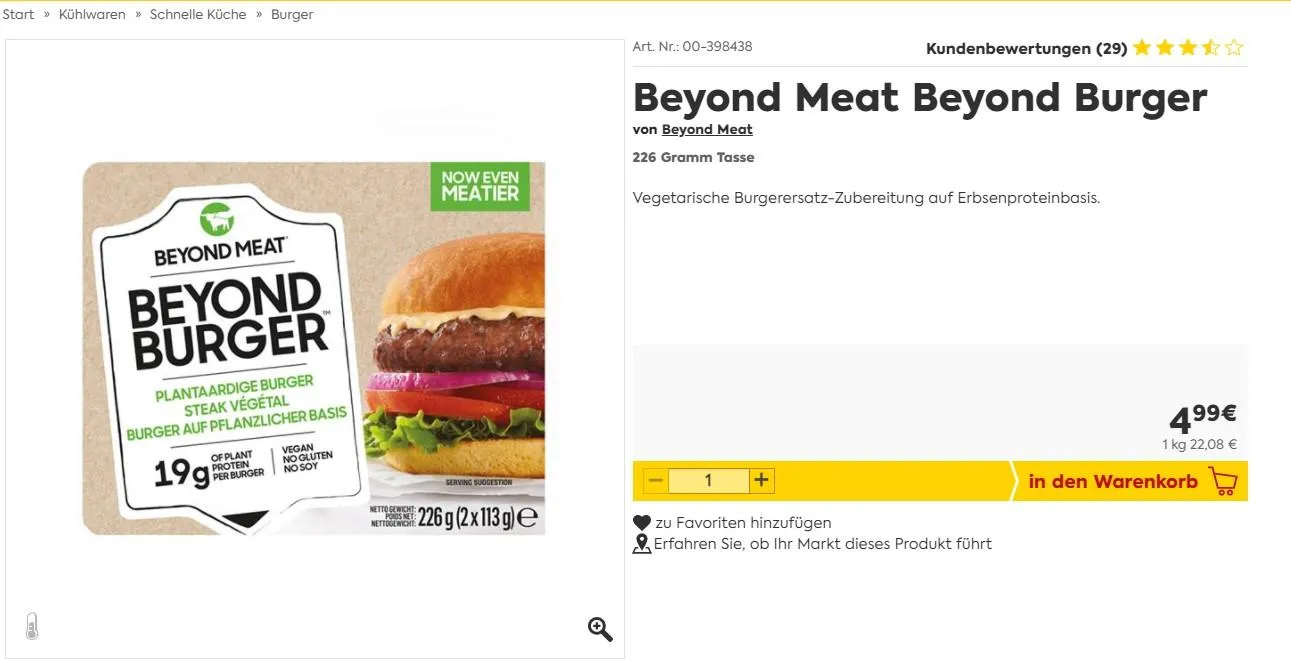This screenshot has height=659, width=1291.
Task: Click the thermometer refrigerated-product icon
Action: point(32,626)
